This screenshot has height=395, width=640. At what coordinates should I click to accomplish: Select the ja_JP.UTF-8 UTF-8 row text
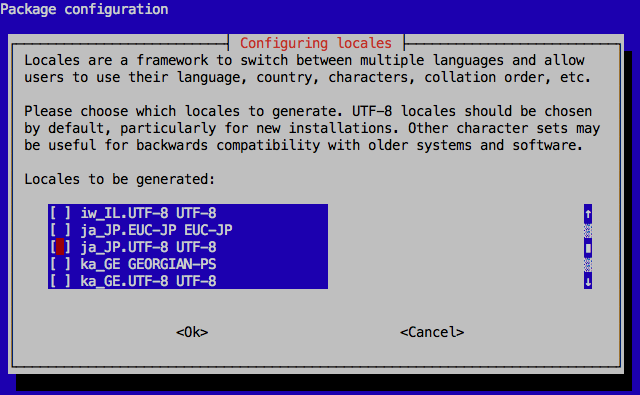click(x=148, y=247)
